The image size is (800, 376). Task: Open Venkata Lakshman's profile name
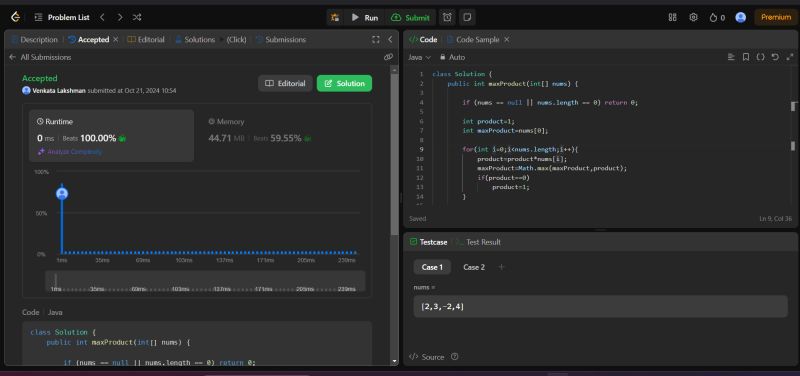click(x=59, y=91)
